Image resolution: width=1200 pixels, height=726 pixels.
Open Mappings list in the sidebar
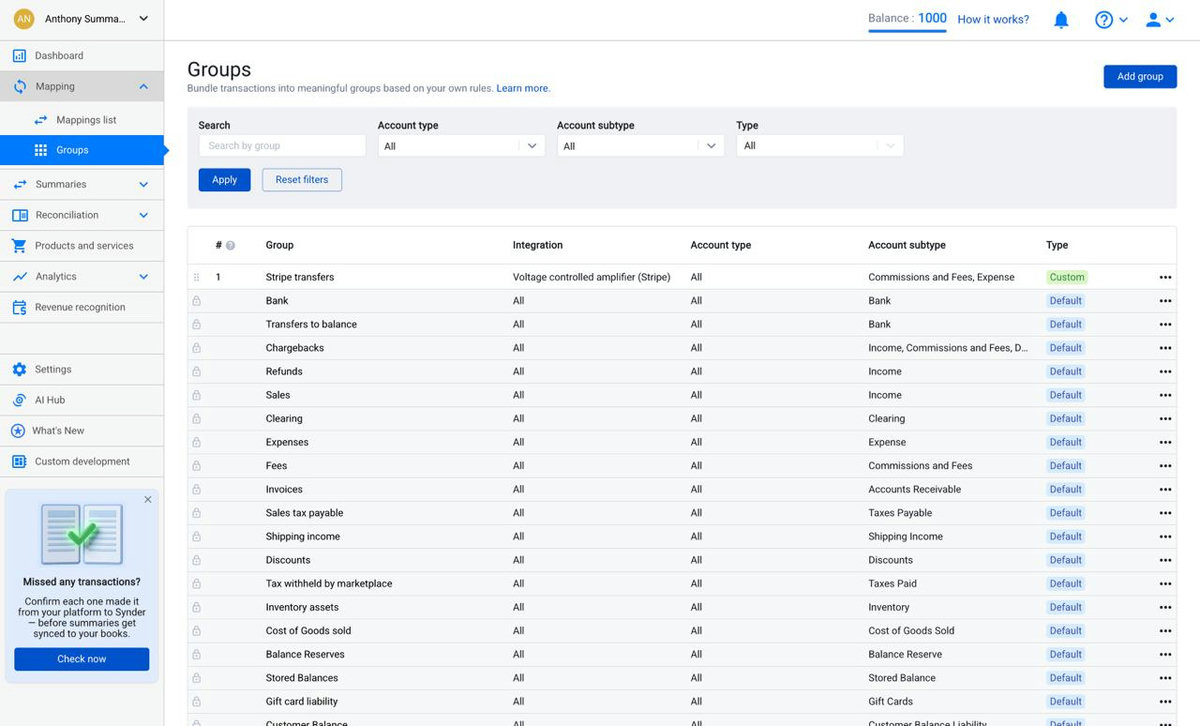pyautogui.click(x=82, y=120)
